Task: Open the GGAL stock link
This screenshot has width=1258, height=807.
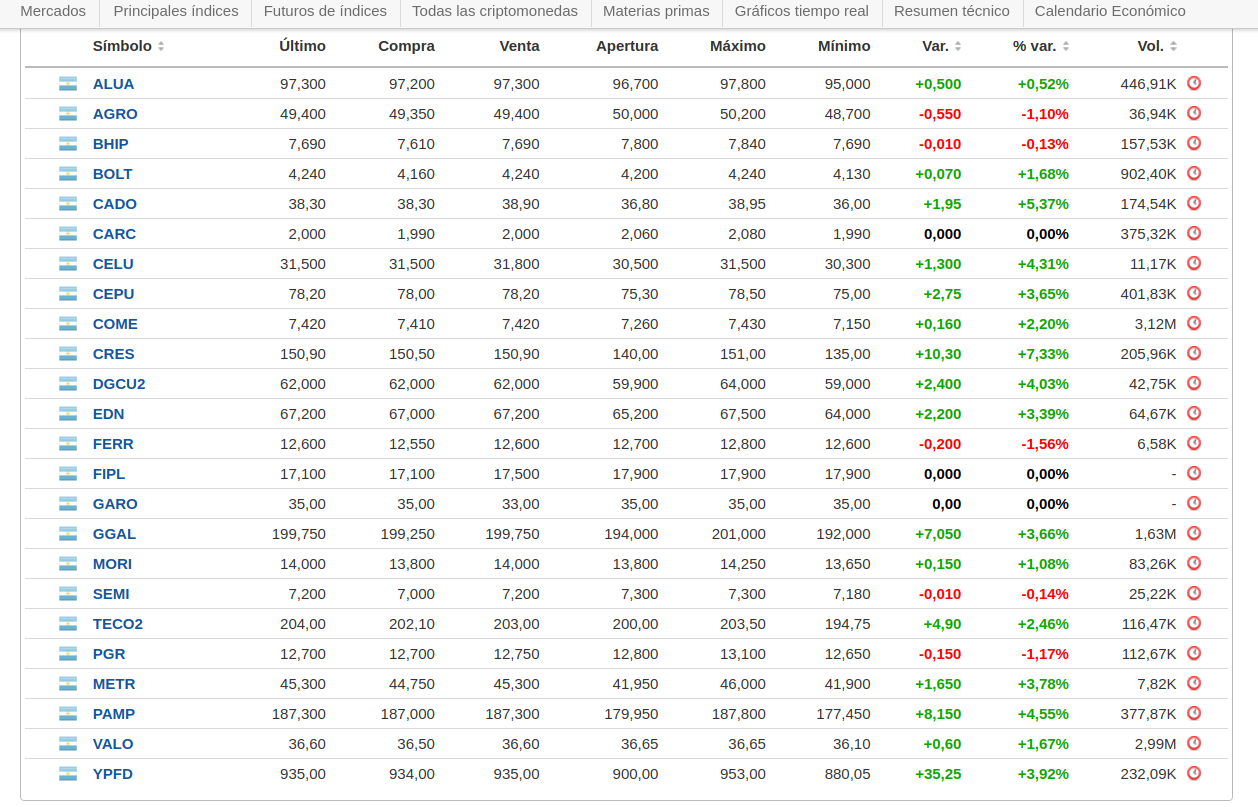Action: point(114,534)
